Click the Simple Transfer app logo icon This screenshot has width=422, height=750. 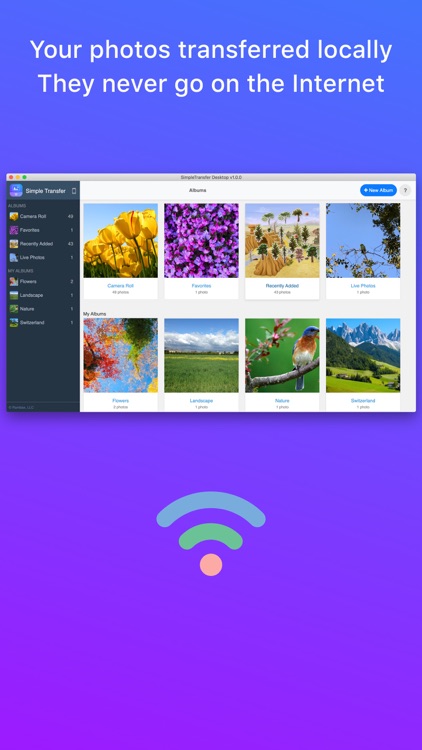click(x=16, y=190)
